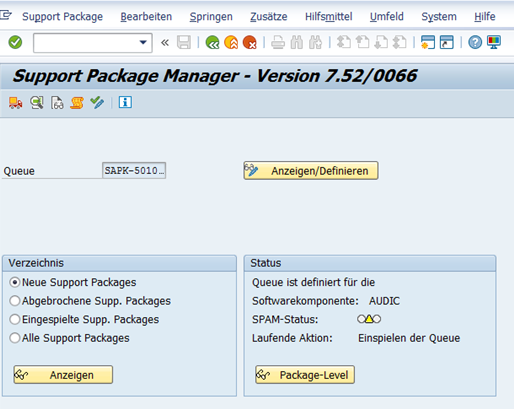Image resolution: width=514 pixels, height=409 pixels.
Task: Click the window menu icon at top left
Action: coord(6,15)
